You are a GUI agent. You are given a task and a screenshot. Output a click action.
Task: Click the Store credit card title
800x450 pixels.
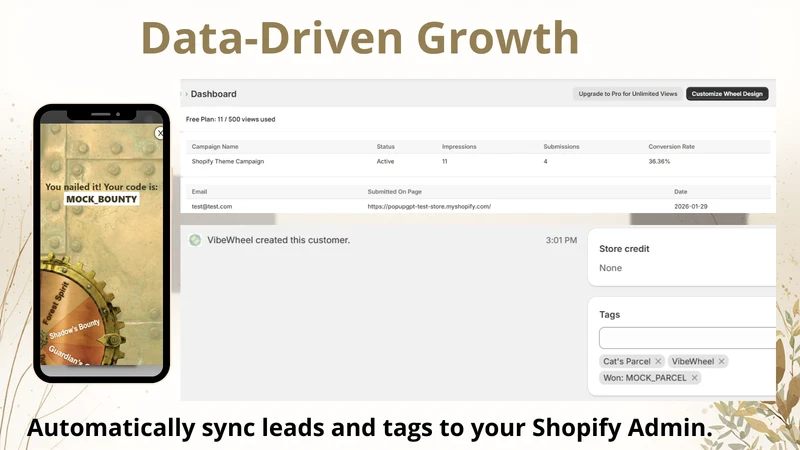(624, 249)
